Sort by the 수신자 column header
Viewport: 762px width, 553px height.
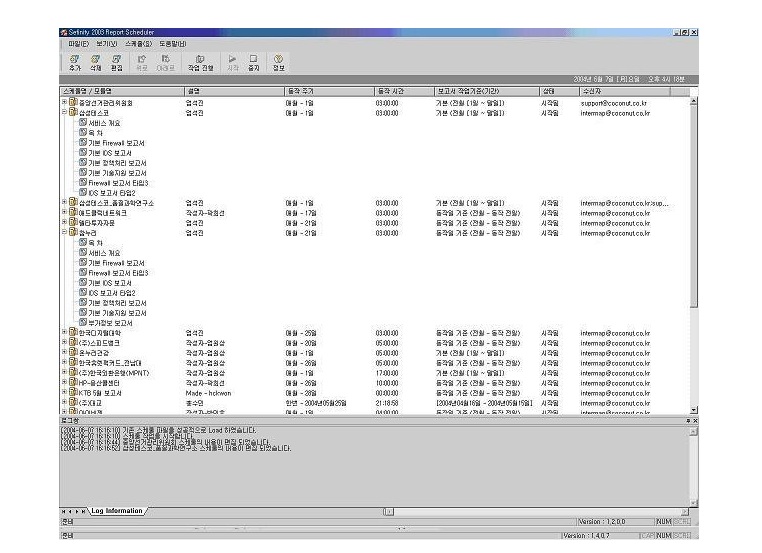[x=625, y=91]
